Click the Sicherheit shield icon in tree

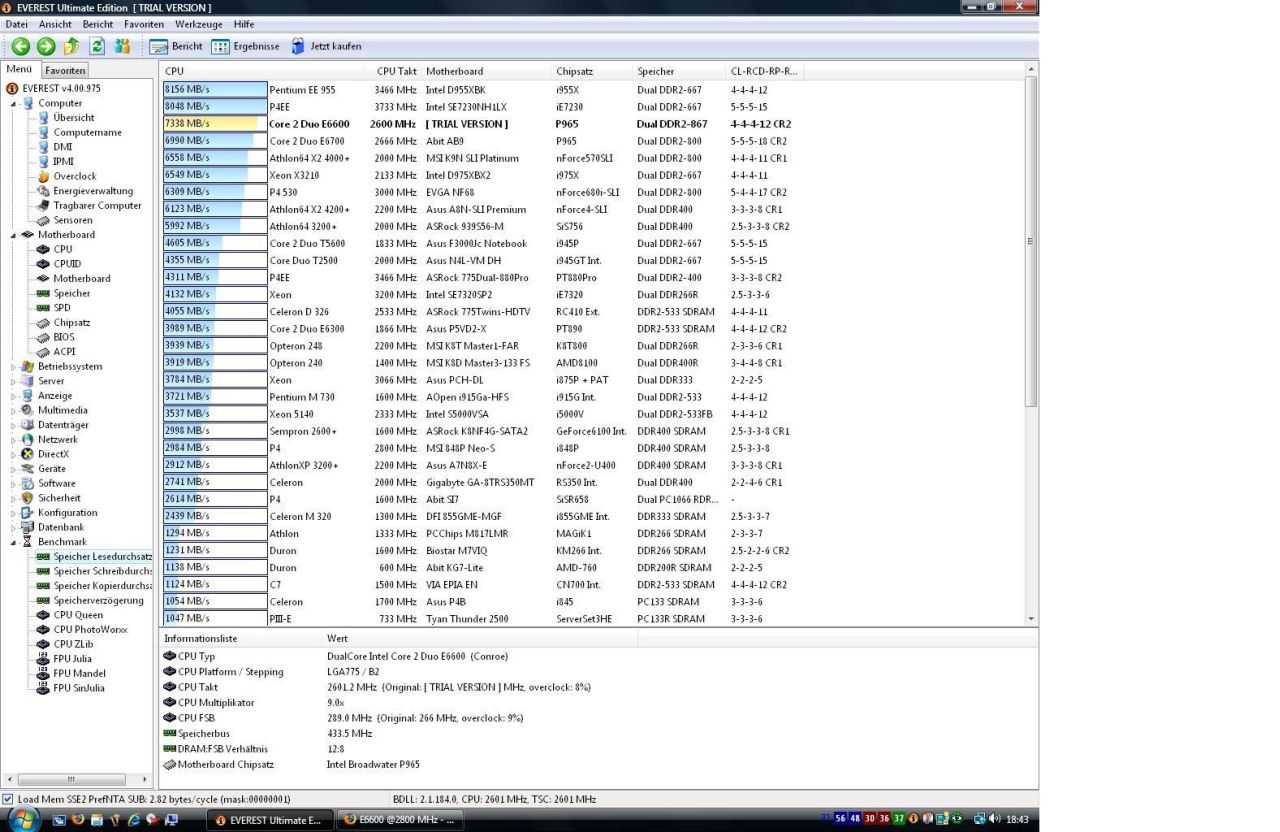pyautogui.click(x=28, y=498)
